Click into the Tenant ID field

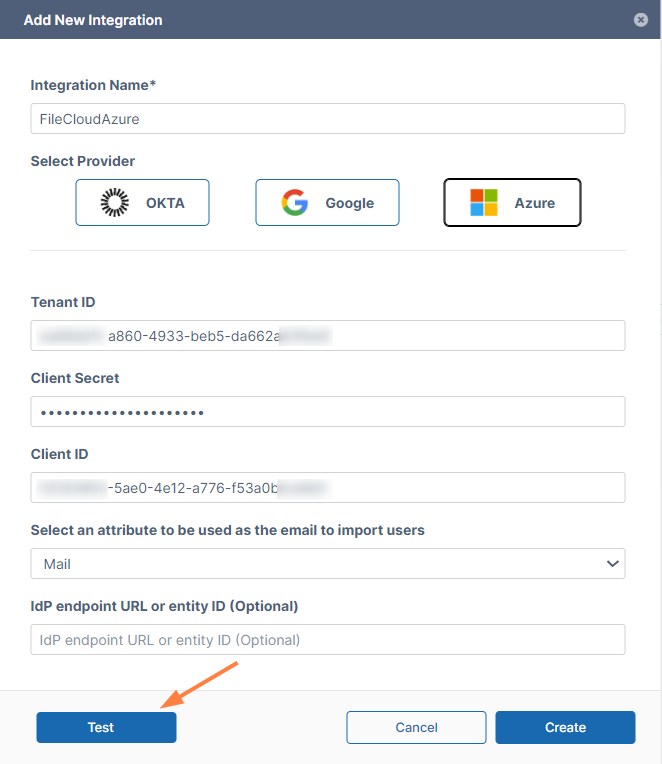pos(327,336)
